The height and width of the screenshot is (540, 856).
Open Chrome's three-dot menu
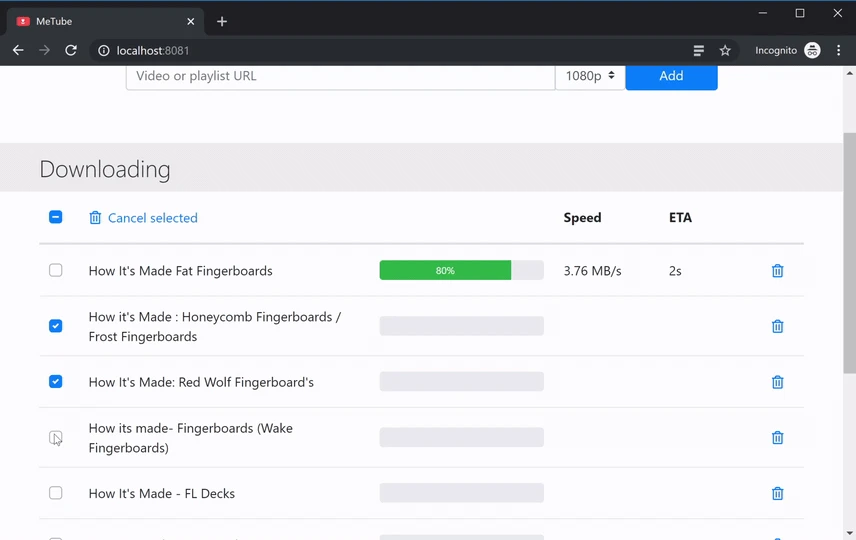[838, 51]
